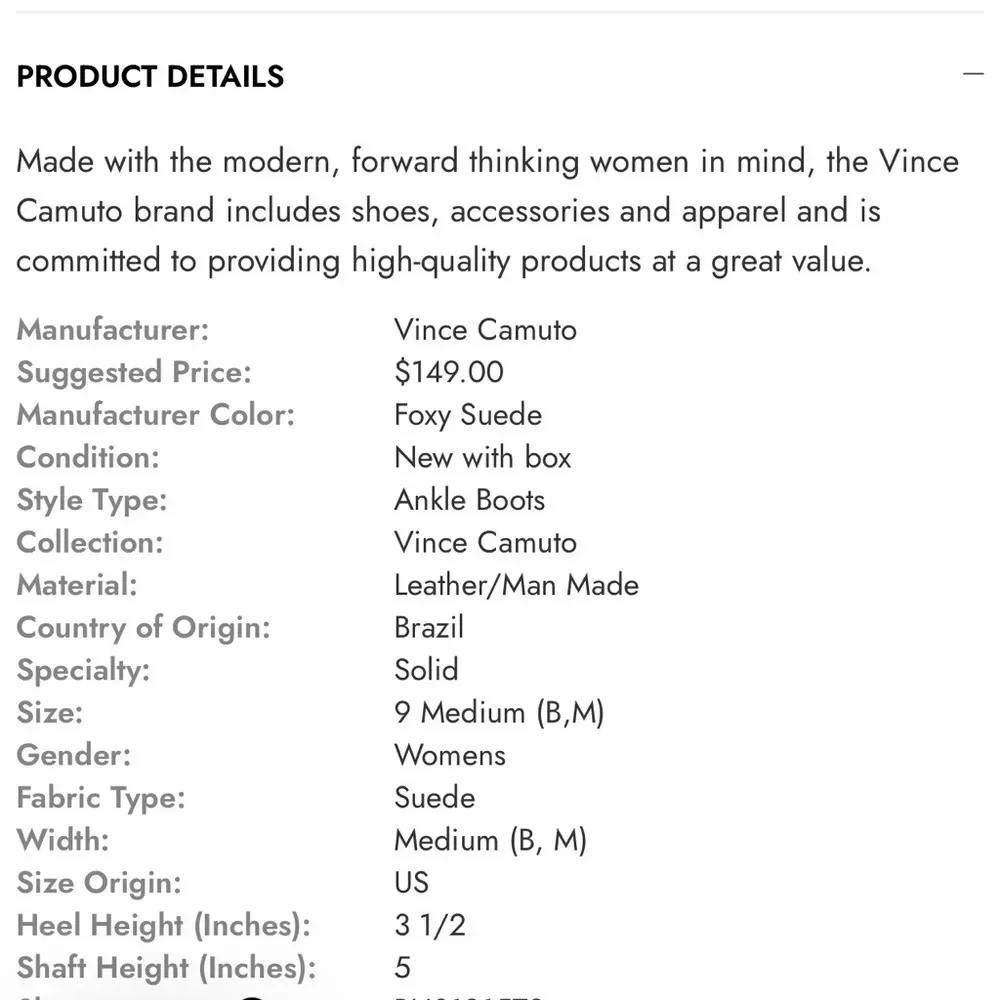Click the 9 Medium (B,M) size value
This screenshot has height=1000, width=1000.
pyautogui.click(x=499, y=712)
